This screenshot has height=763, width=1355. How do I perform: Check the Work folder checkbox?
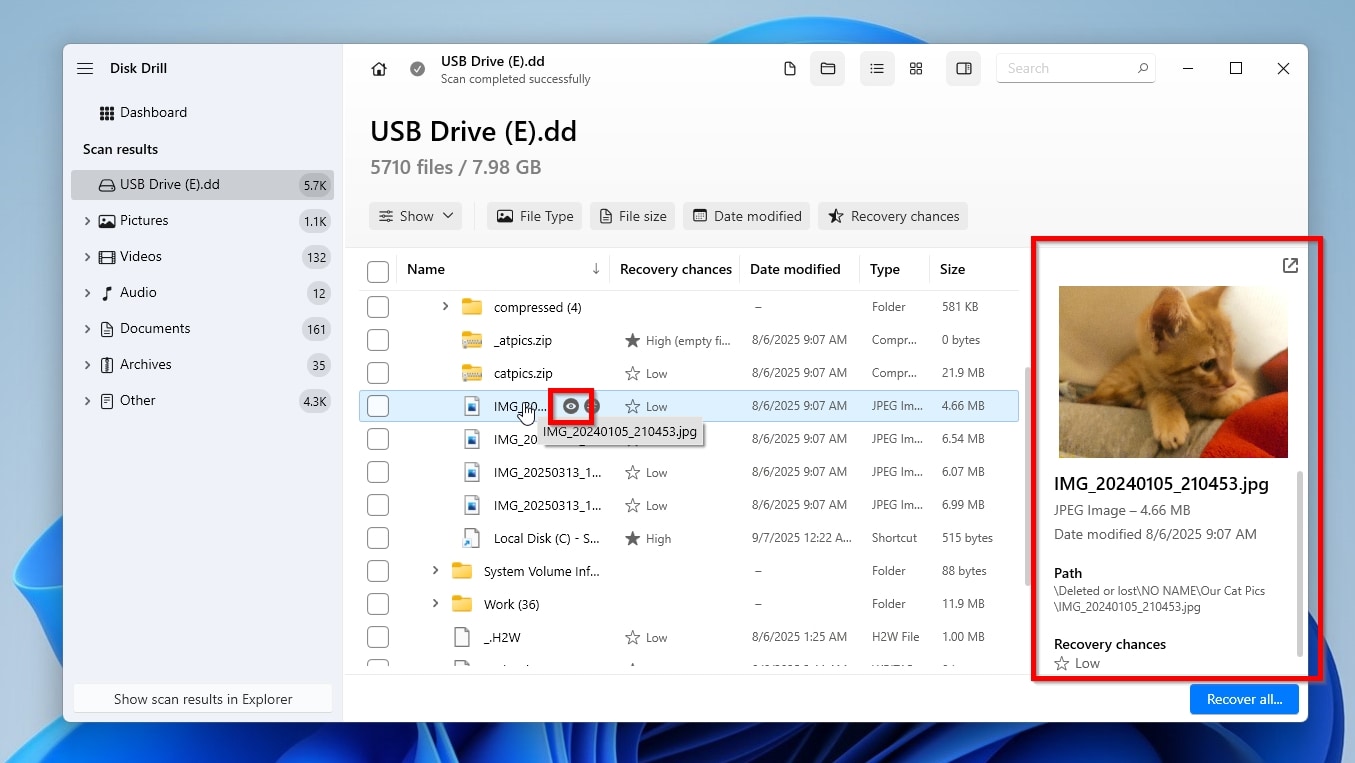click(x=378, y=604)
